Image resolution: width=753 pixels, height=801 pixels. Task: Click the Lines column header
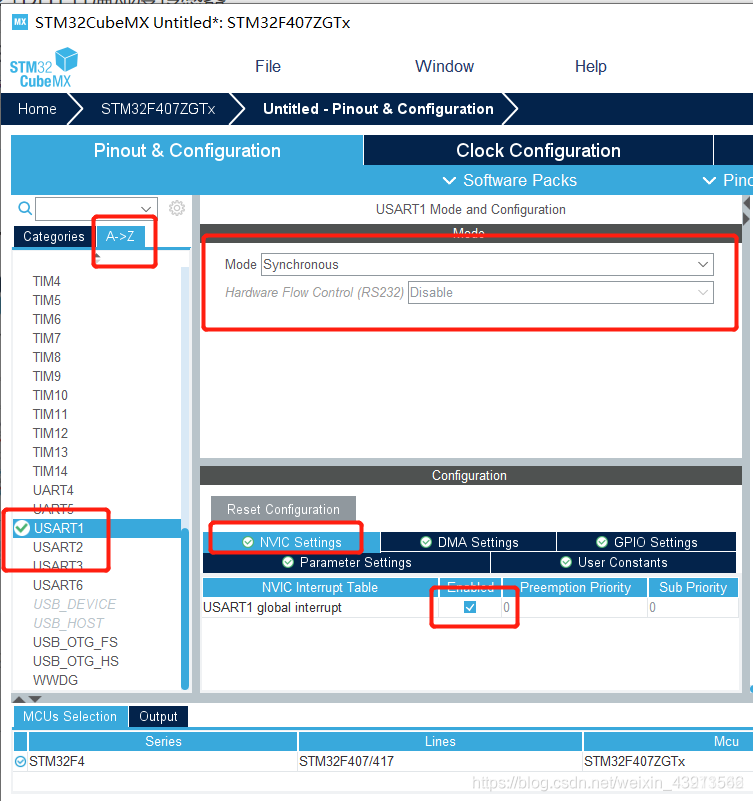coord(440,741)
